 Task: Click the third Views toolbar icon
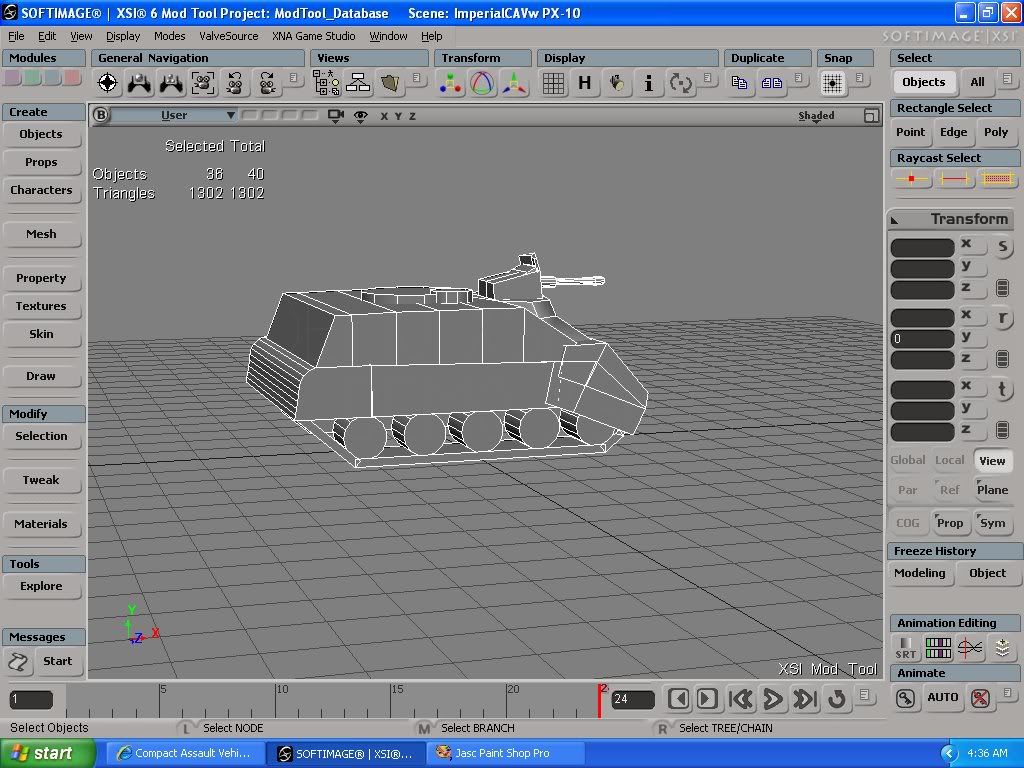(390, 83)
